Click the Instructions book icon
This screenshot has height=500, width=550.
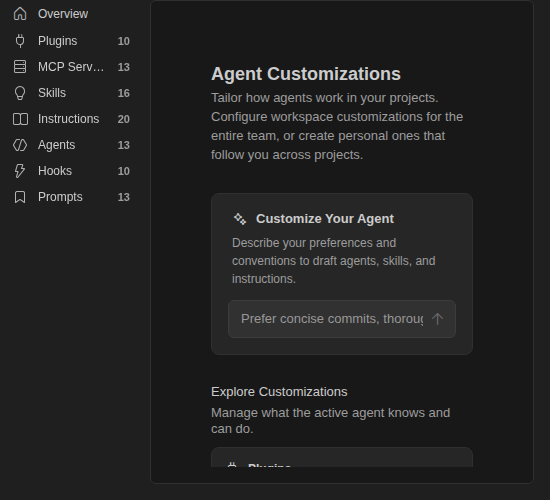[20, 119]
